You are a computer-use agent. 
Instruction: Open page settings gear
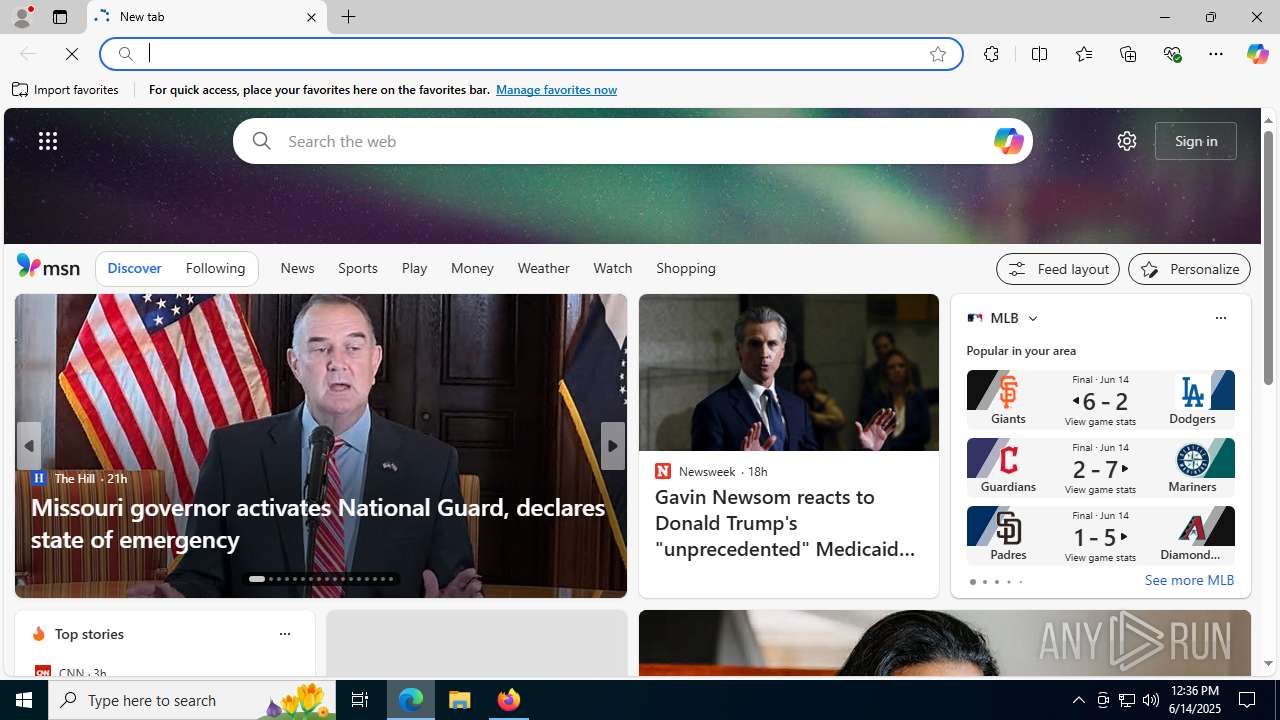[x=1126, y=141]
